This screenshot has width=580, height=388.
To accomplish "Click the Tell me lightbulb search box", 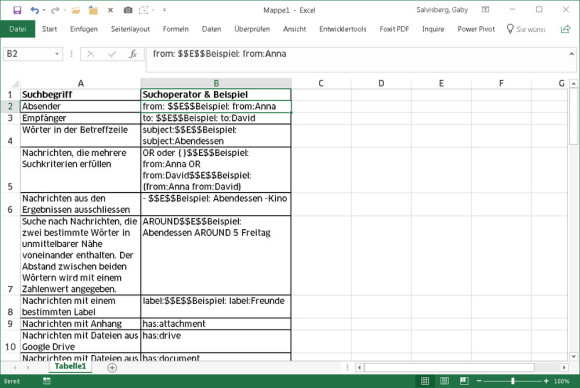I will point(526,29).
